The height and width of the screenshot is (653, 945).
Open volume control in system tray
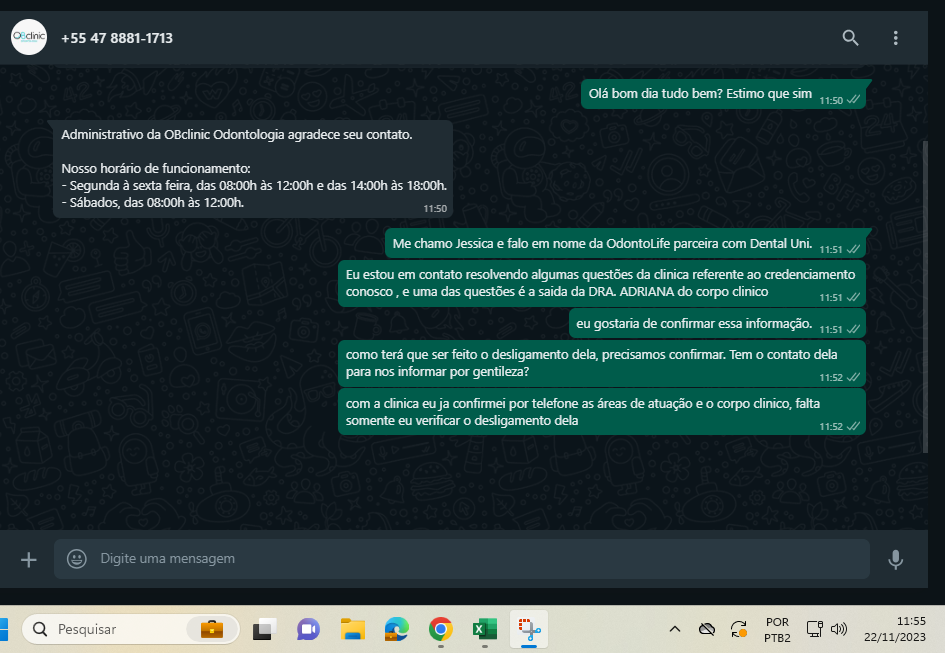click(x=838, y=629)
